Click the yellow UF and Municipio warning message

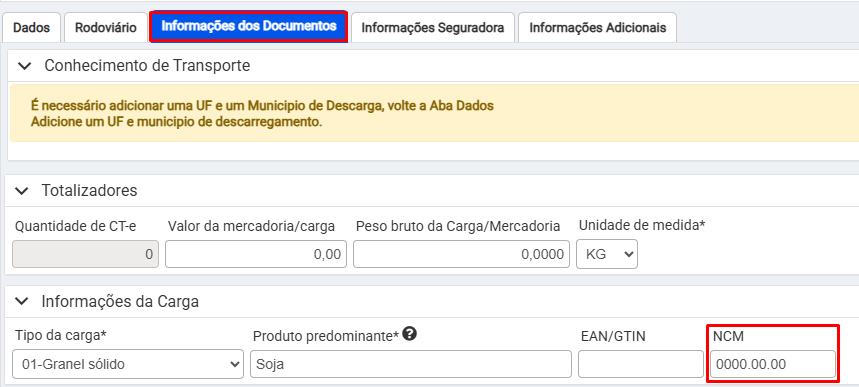tap(262, 113)
